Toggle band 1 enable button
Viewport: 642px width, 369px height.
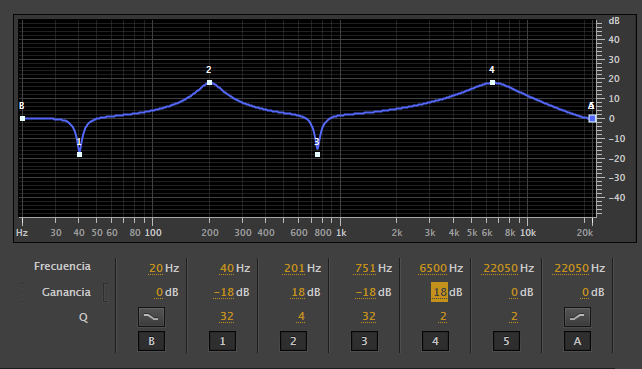coord(222,341)
